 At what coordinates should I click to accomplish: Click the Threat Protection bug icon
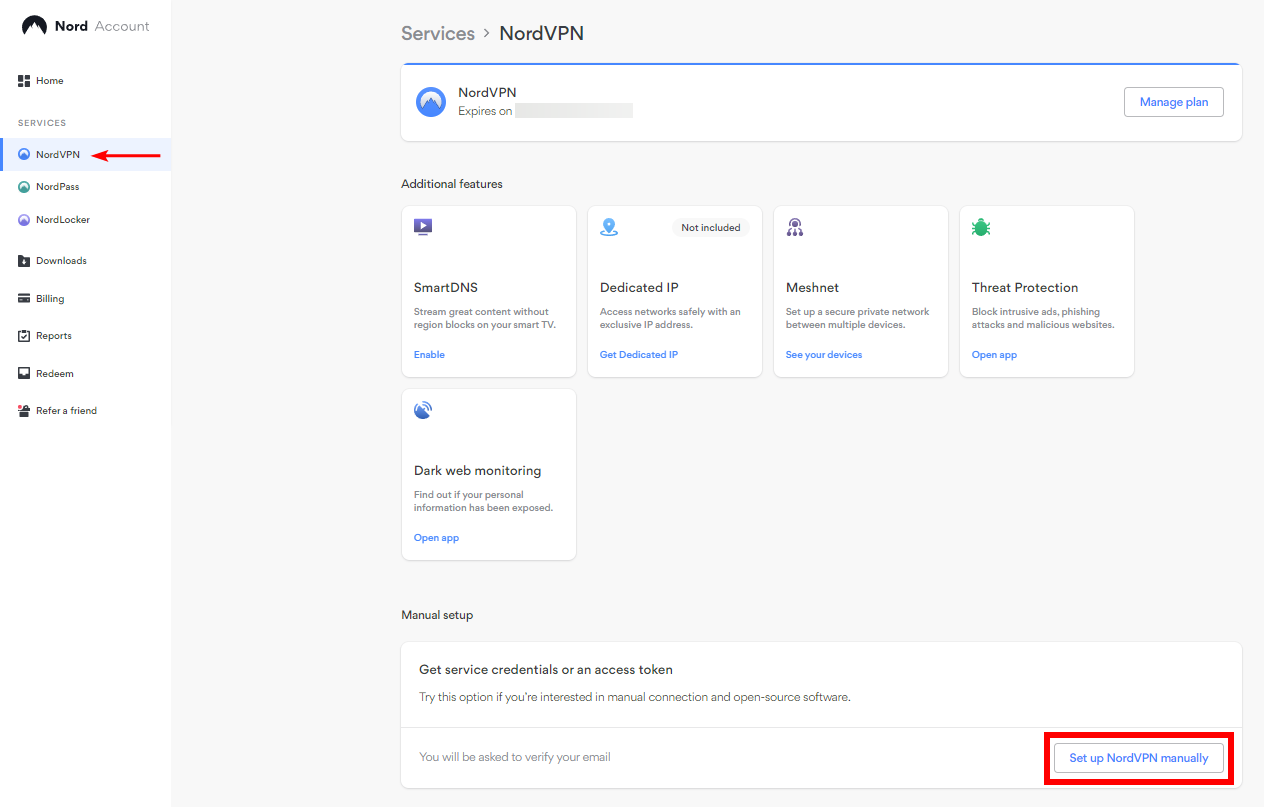pos(981,227)
